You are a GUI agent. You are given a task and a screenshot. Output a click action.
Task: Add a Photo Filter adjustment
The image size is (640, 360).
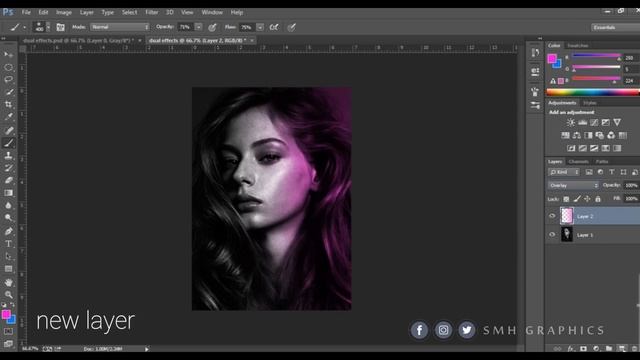pyautogui.click(x=600, y=135)
